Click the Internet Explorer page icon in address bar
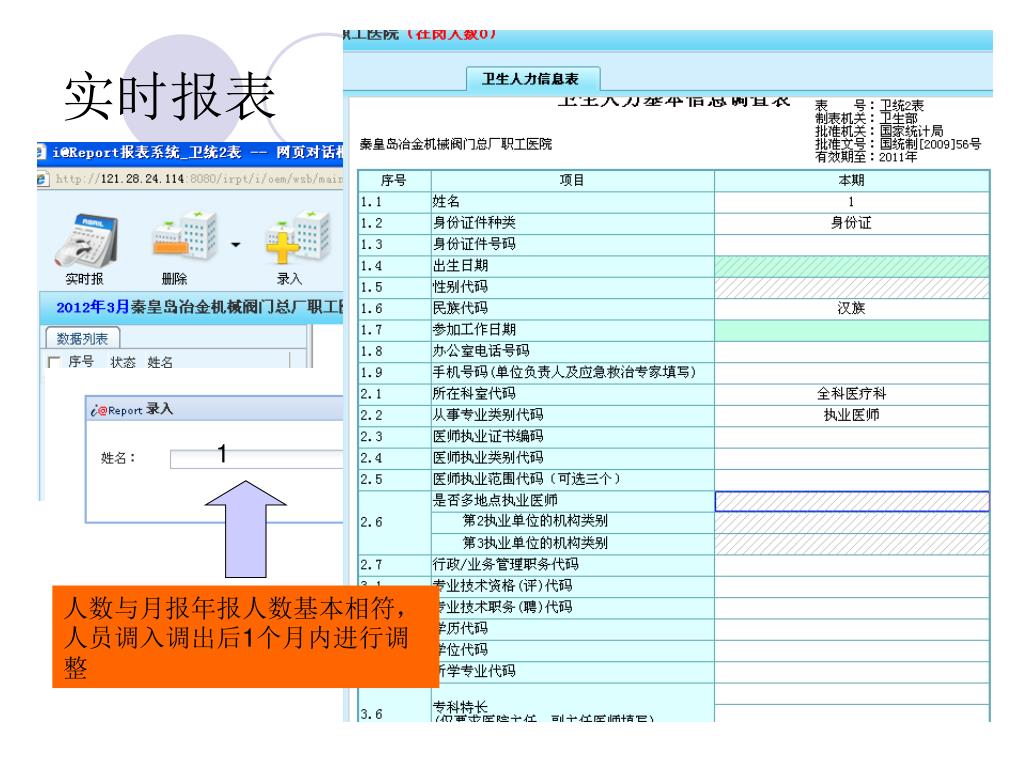This screenshot has width=1024, height=768. click(43, 178)
